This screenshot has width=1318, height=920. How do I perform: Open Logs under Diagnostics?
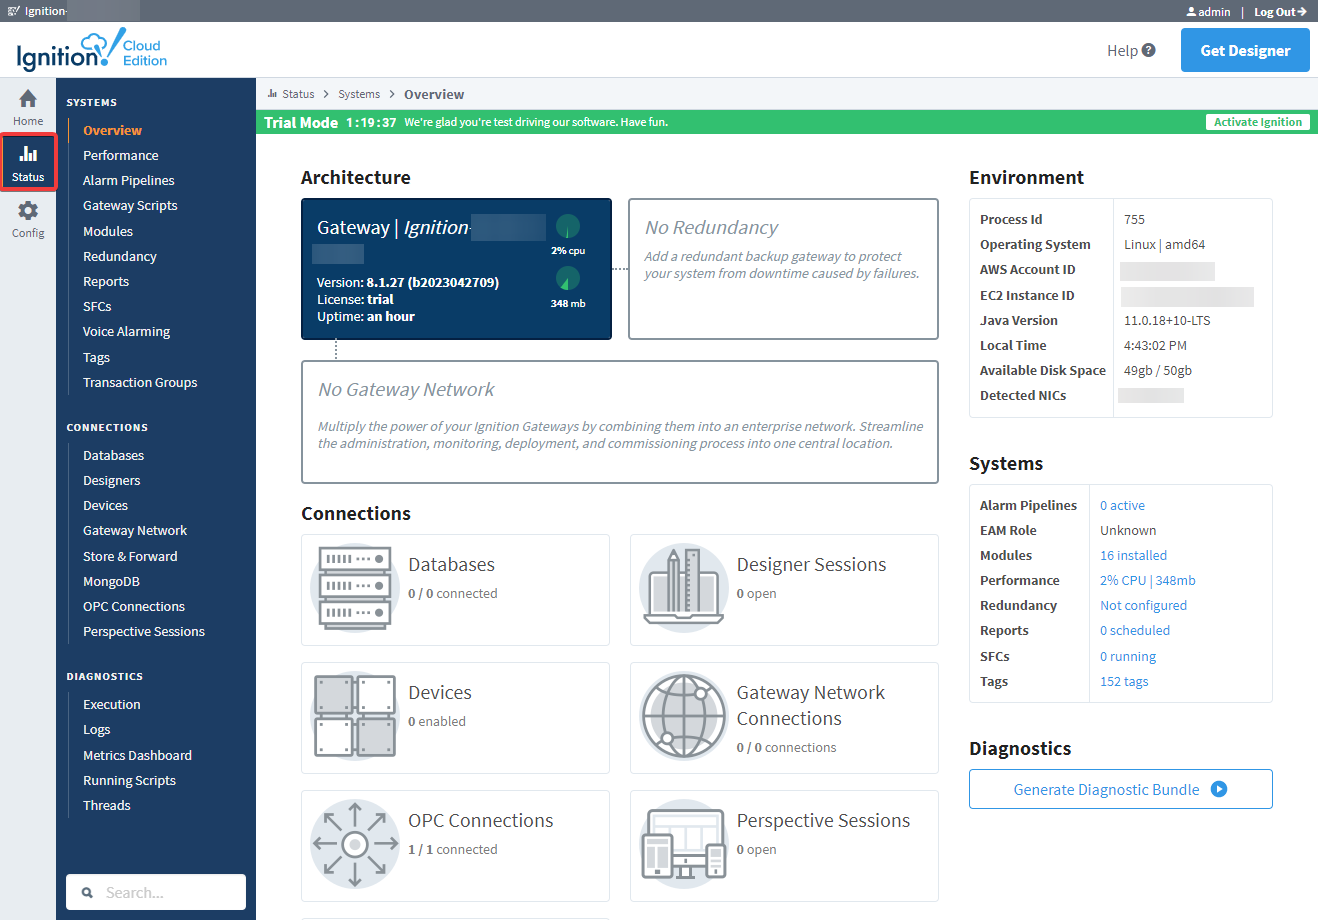click(x=96, y=729)
